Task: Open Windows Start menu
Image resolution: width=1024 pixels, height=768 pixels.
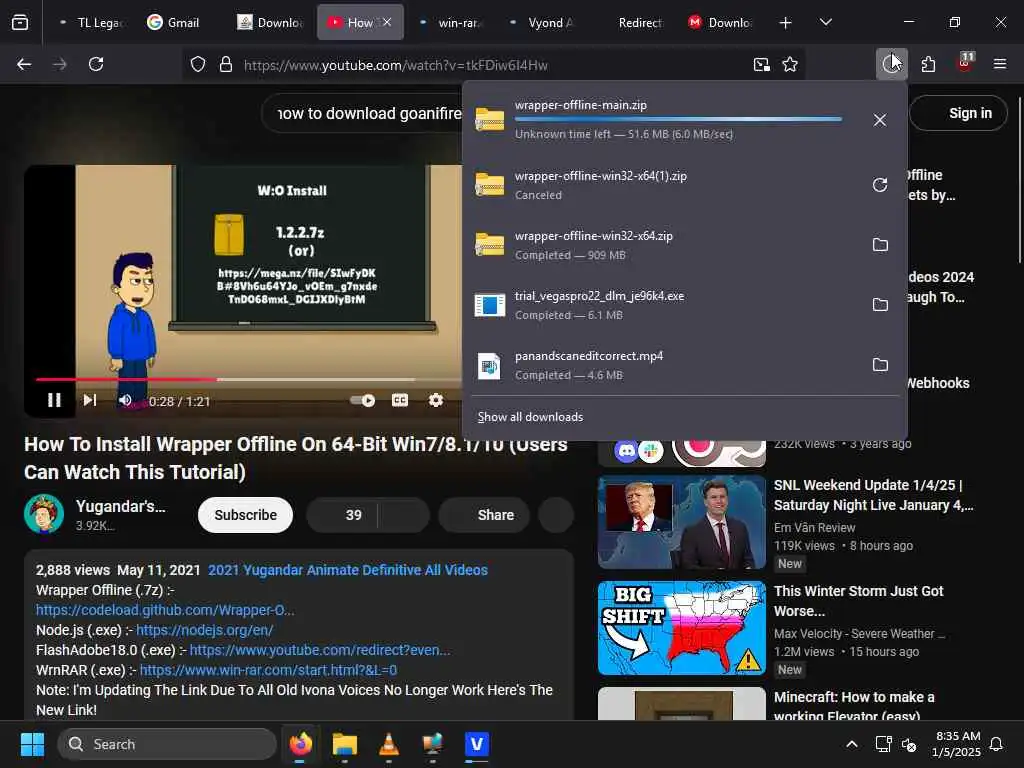Action: [x=32, y=744]
